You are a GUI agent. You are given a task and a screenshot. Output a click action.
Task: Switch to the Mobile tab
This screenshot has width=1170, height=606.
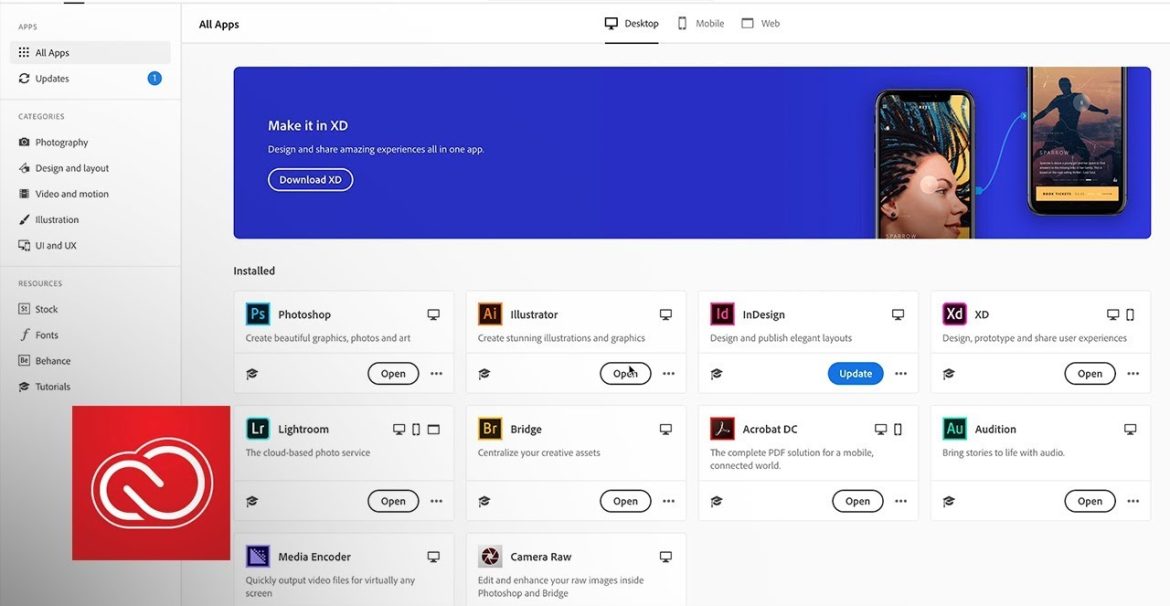click(700, 24)
